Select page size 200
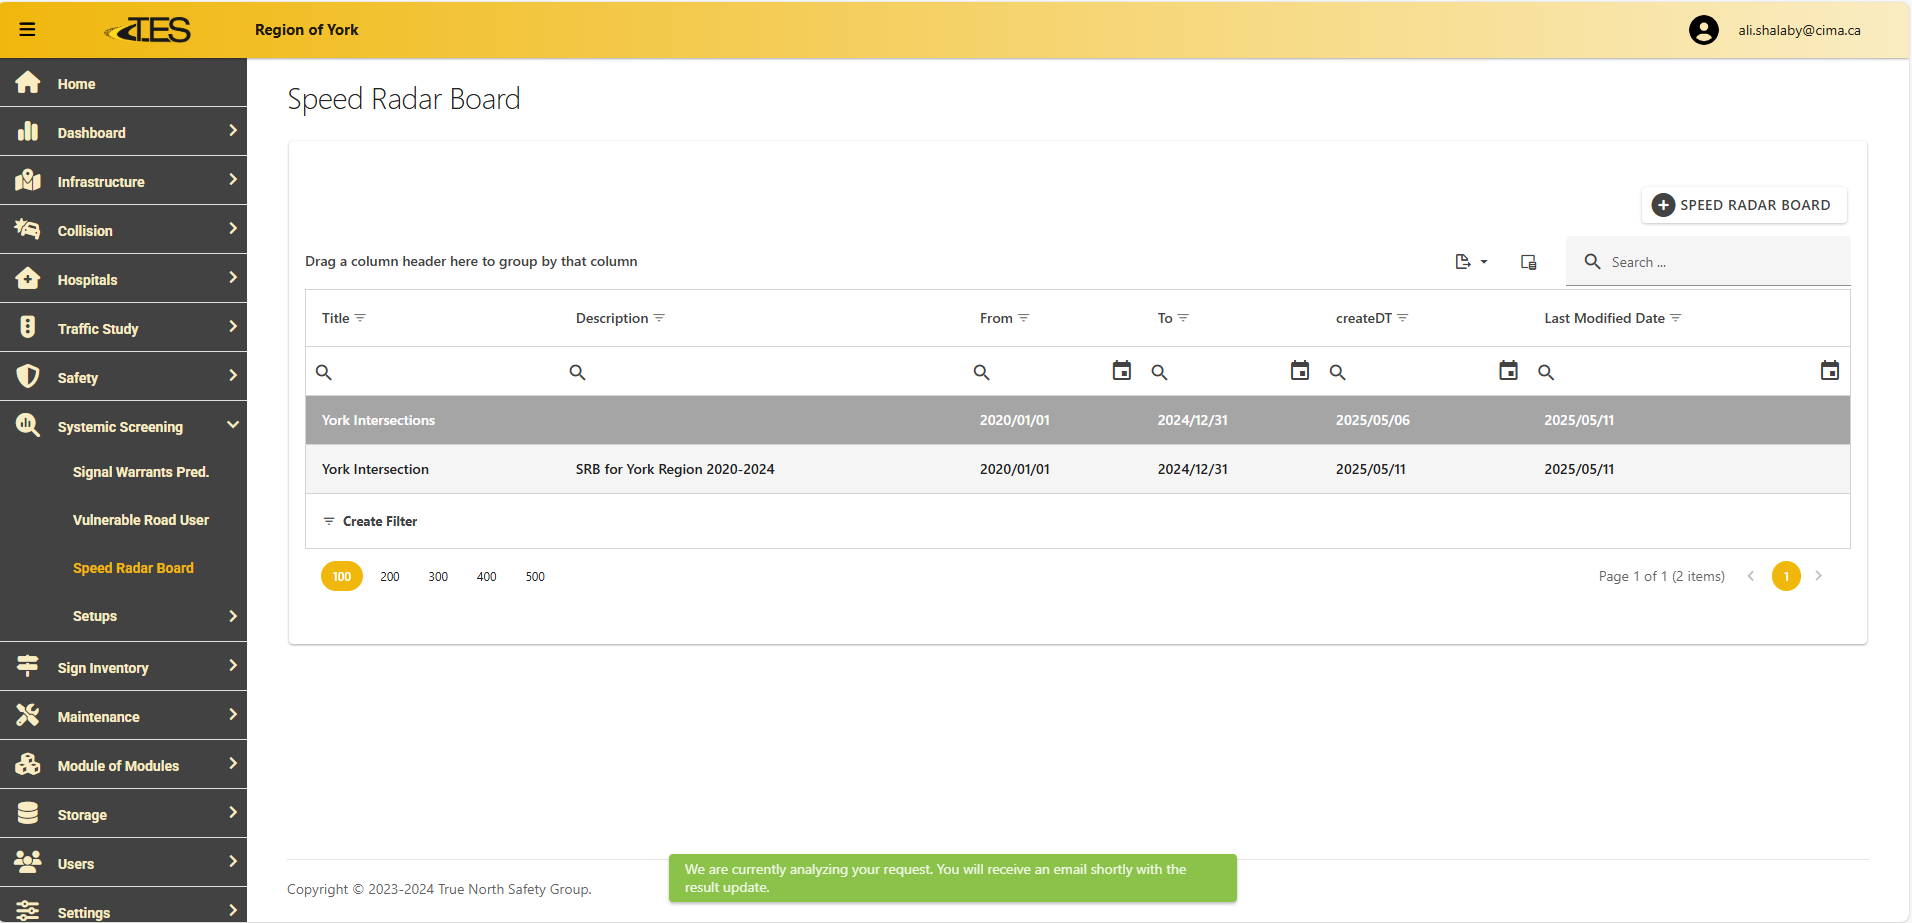Viewport: 1912px width, 923px height. click(x=390, y=577)
